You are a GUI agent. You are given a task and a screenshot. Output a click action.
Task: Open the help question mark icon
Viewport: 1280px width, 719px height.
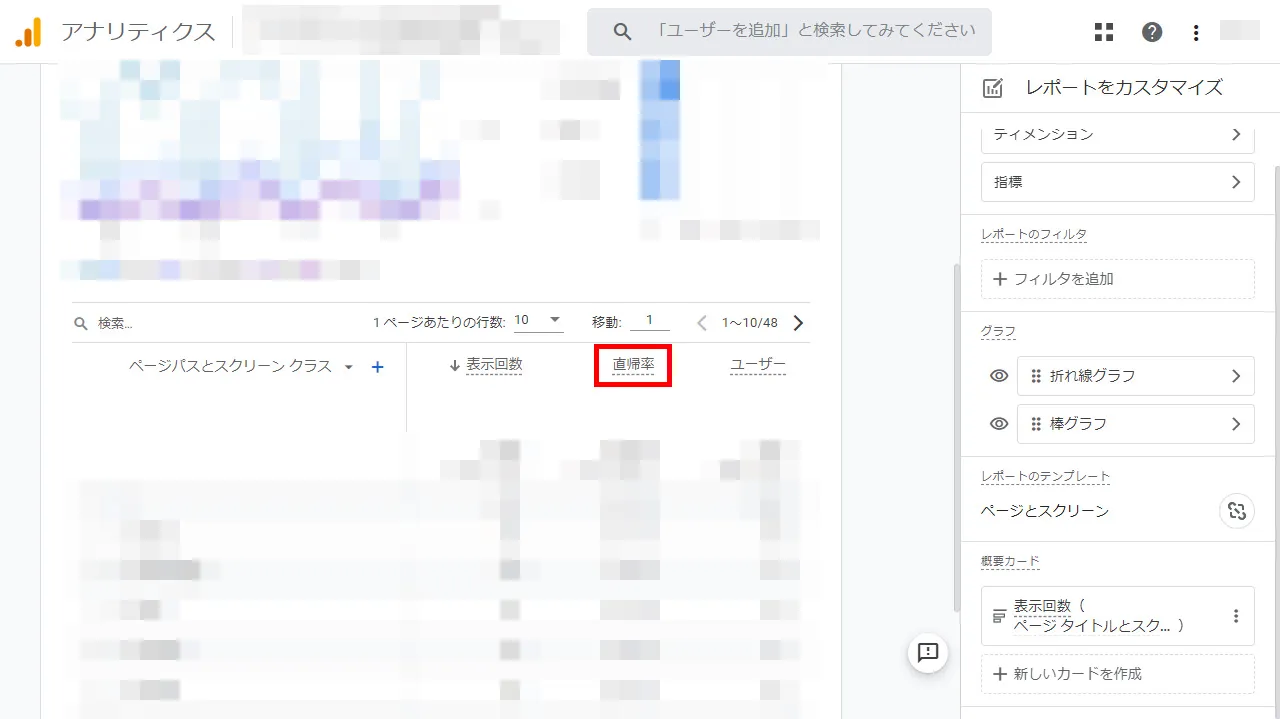pyautogui.click(x=1152, y=32)
